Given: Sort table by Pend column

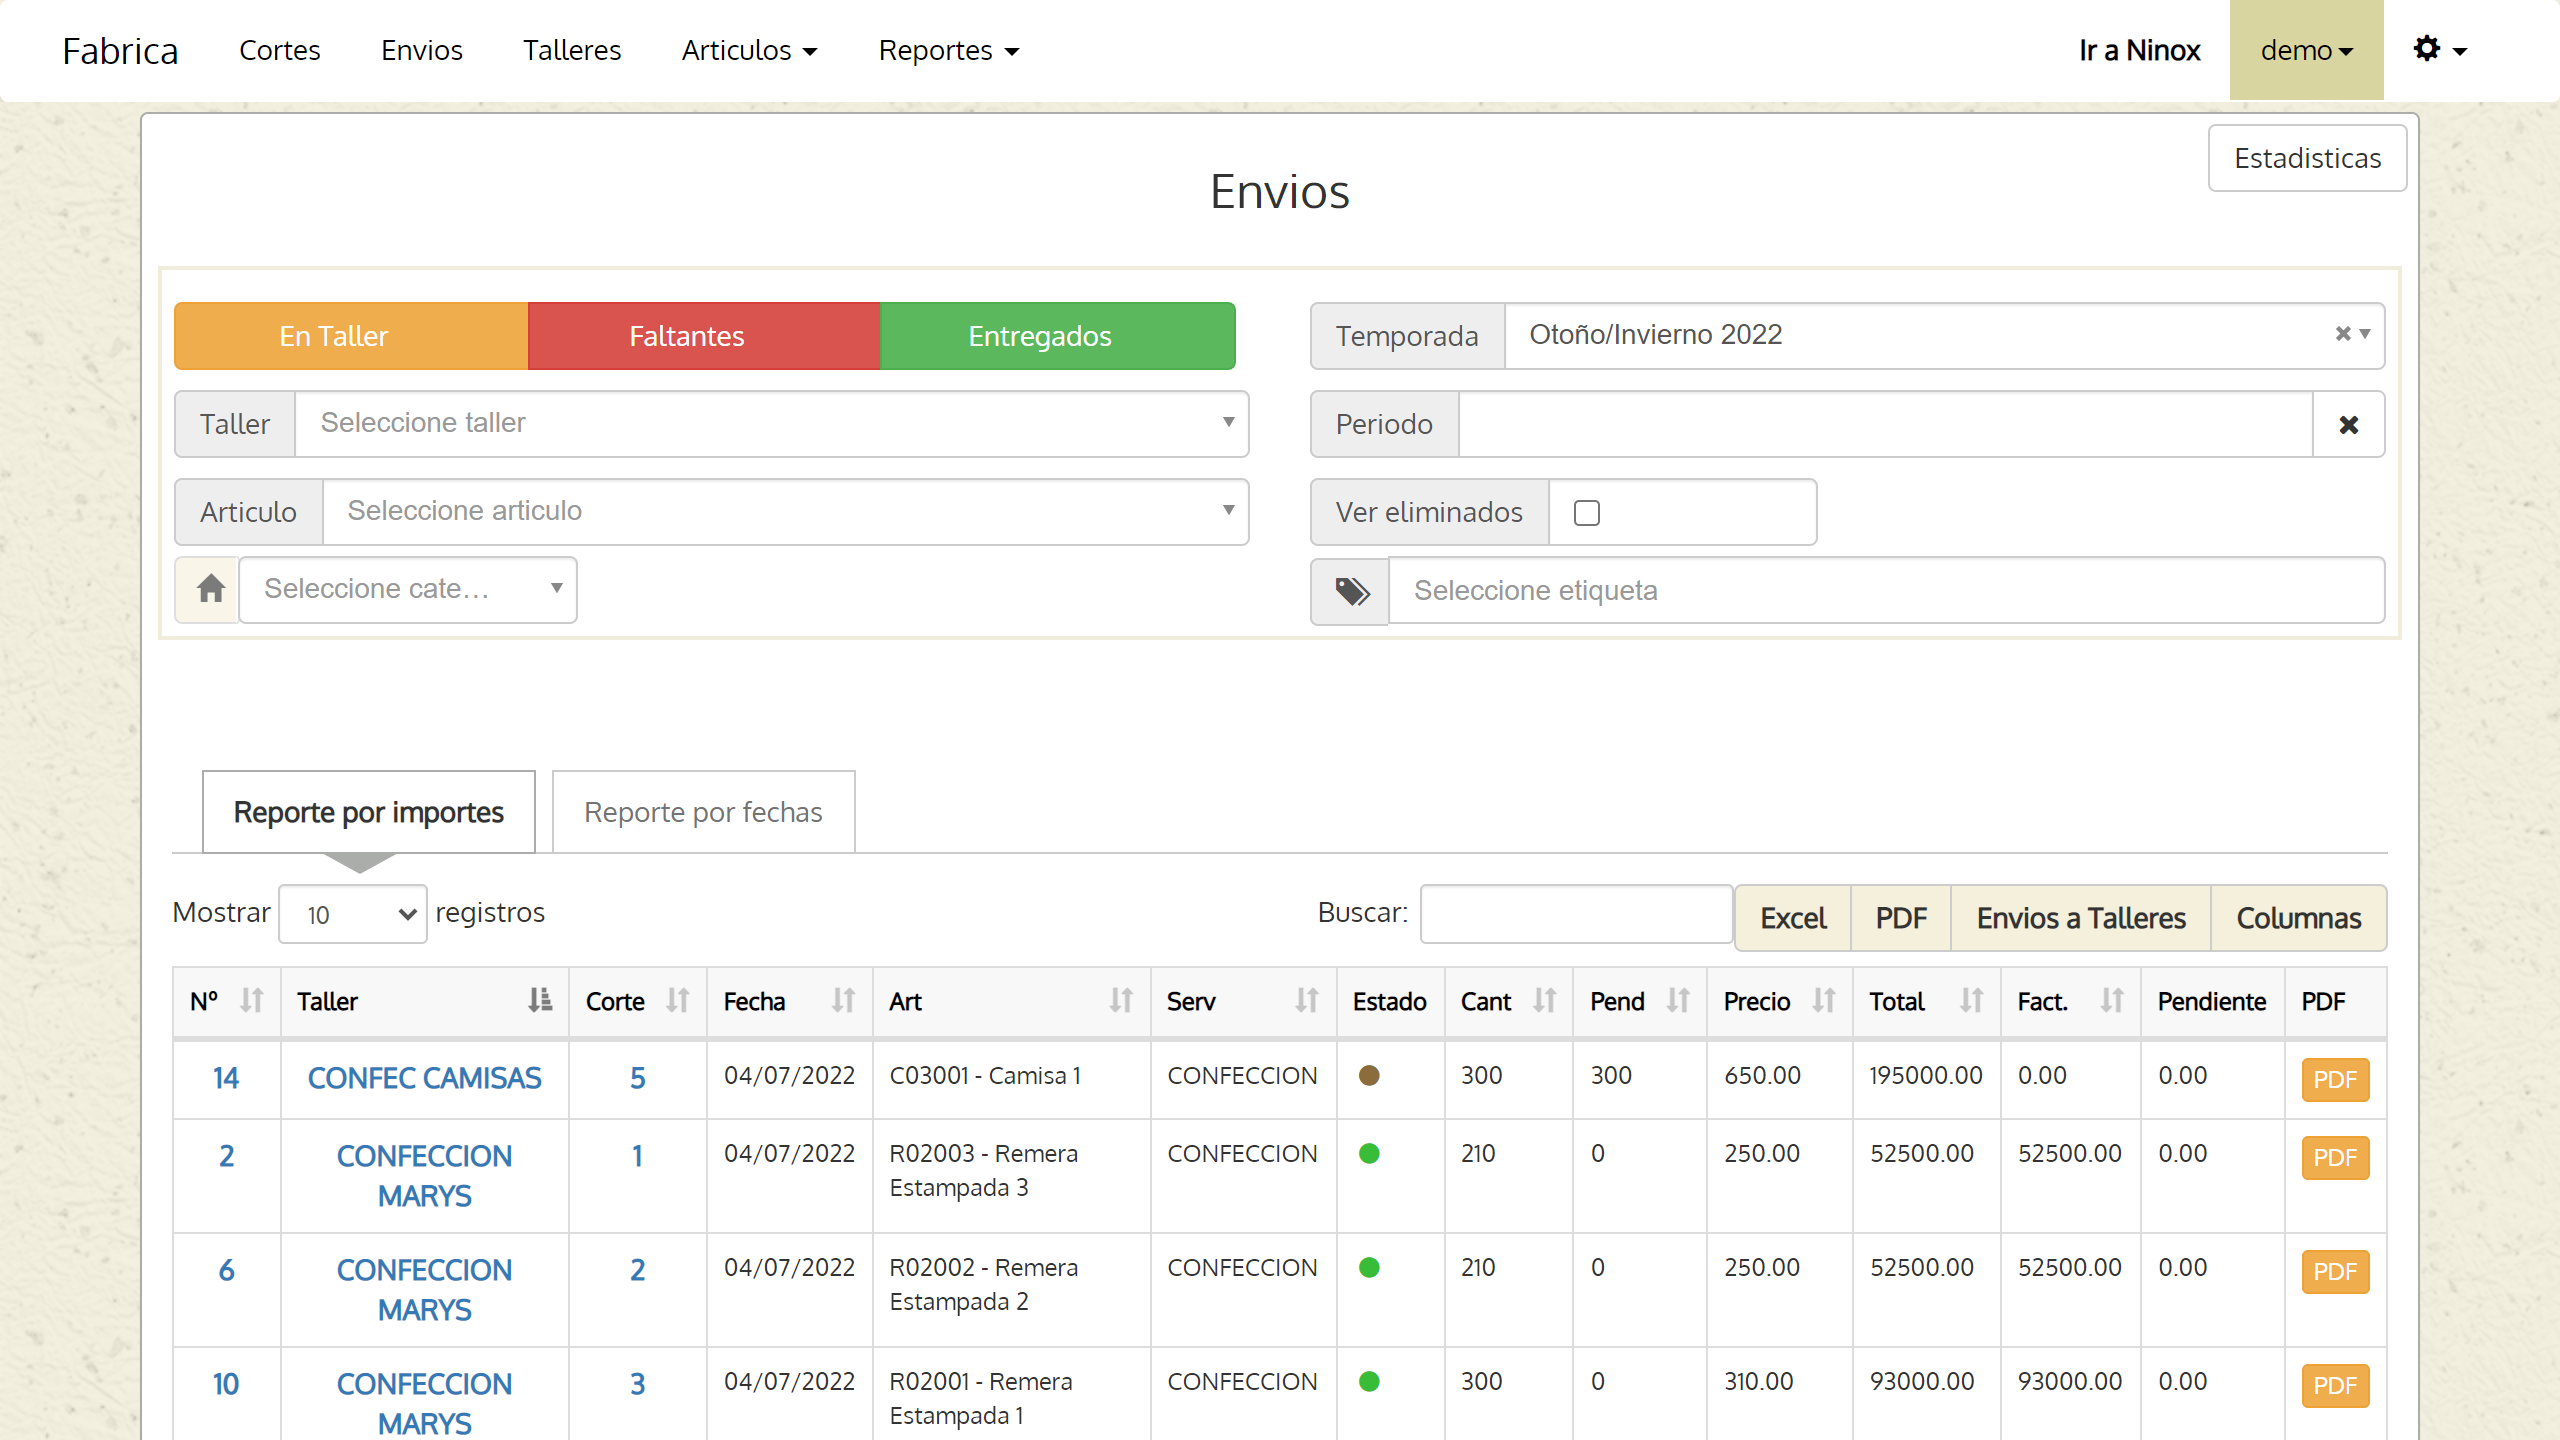Looking at the screenshot, I should pos(1640,1002).
